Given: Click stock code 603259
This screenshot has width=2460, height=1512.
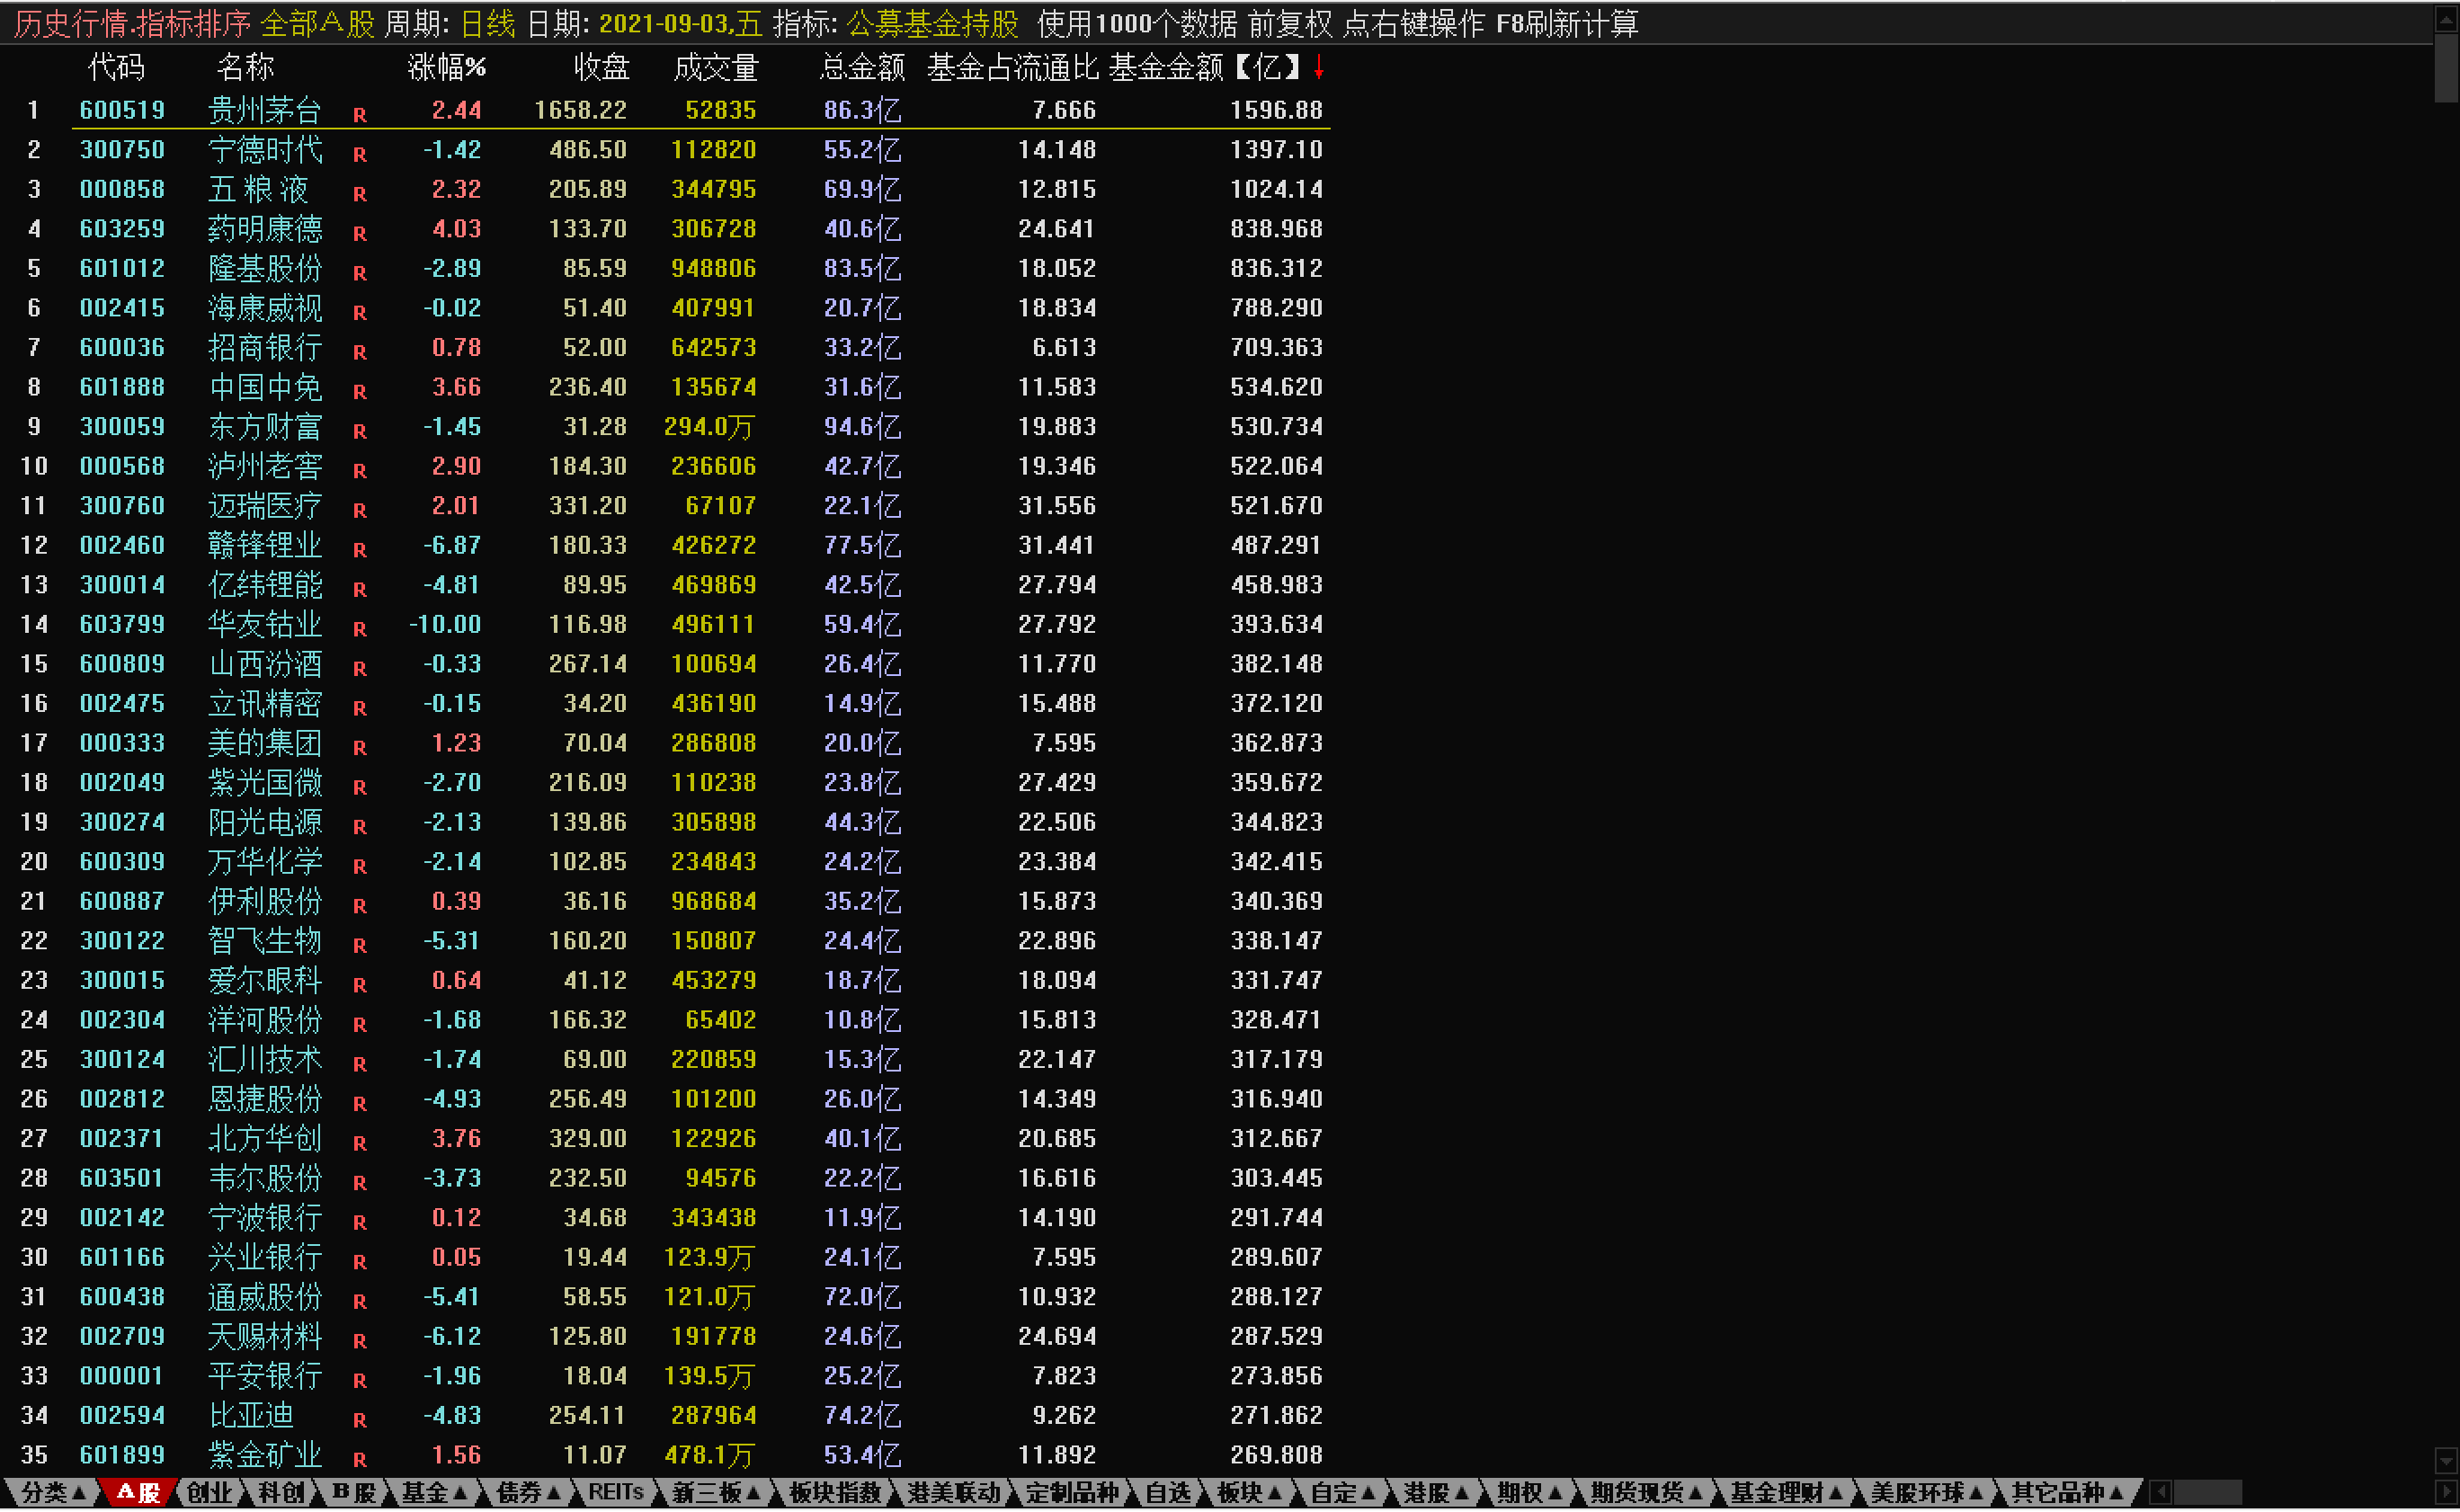Looking at the screenshot, I should pos(122,229).
